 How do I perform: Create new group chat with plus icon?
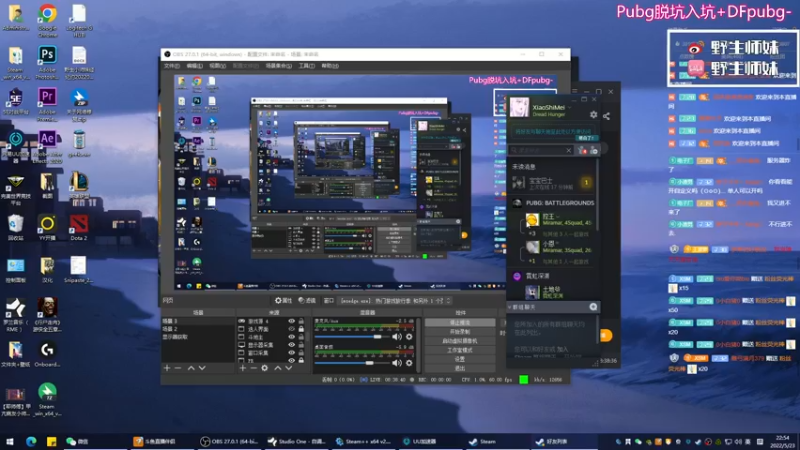(x=593, y=307)
